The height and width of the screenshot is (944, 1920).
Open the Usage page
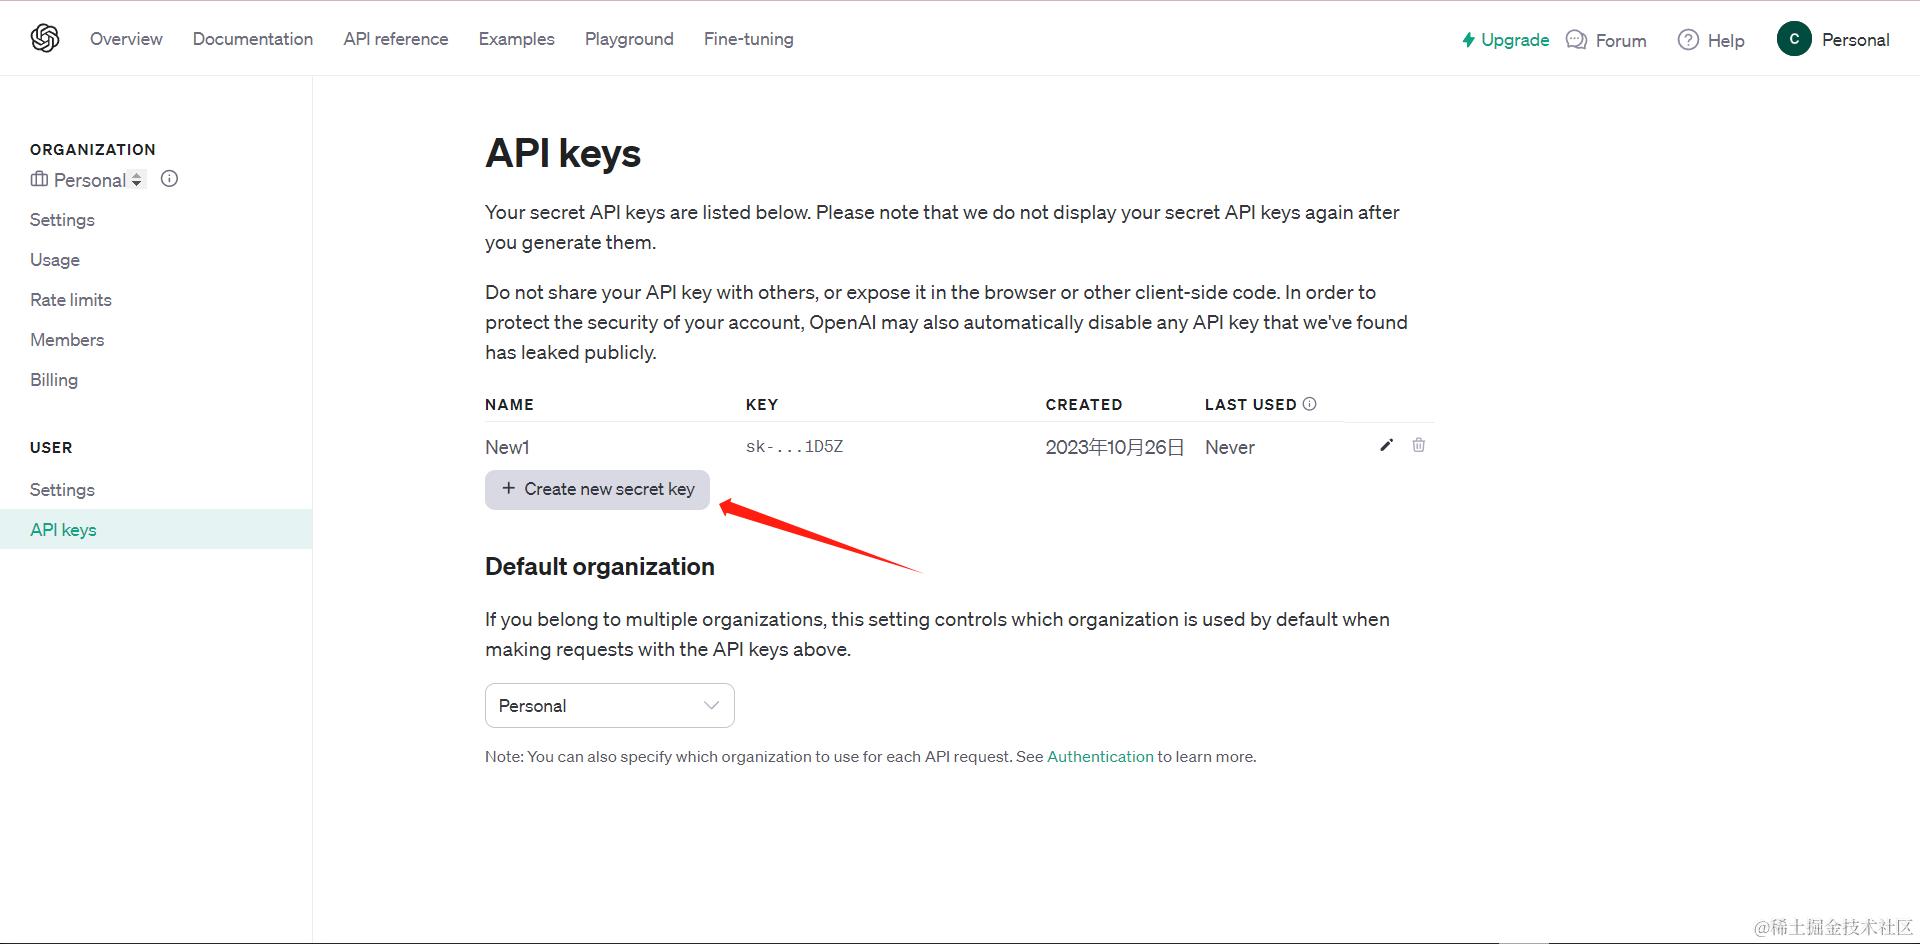coord(55,260)
